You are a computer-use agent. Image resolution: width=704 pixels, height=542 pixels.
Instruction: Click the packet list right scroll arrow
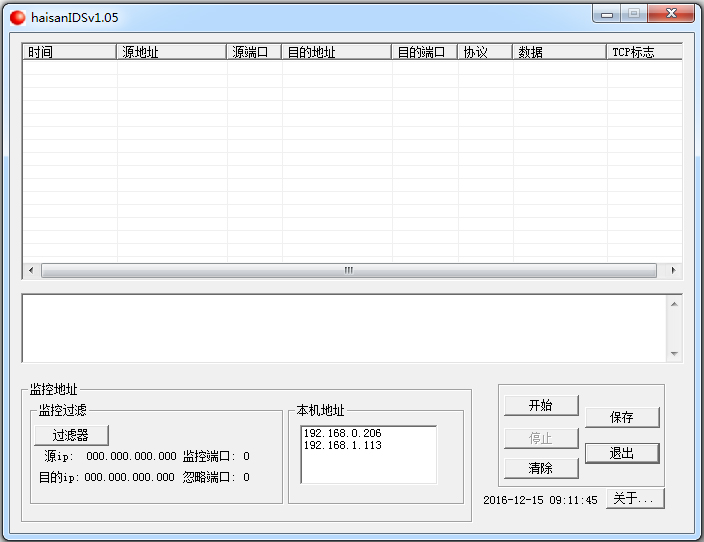tap(673, 271)
